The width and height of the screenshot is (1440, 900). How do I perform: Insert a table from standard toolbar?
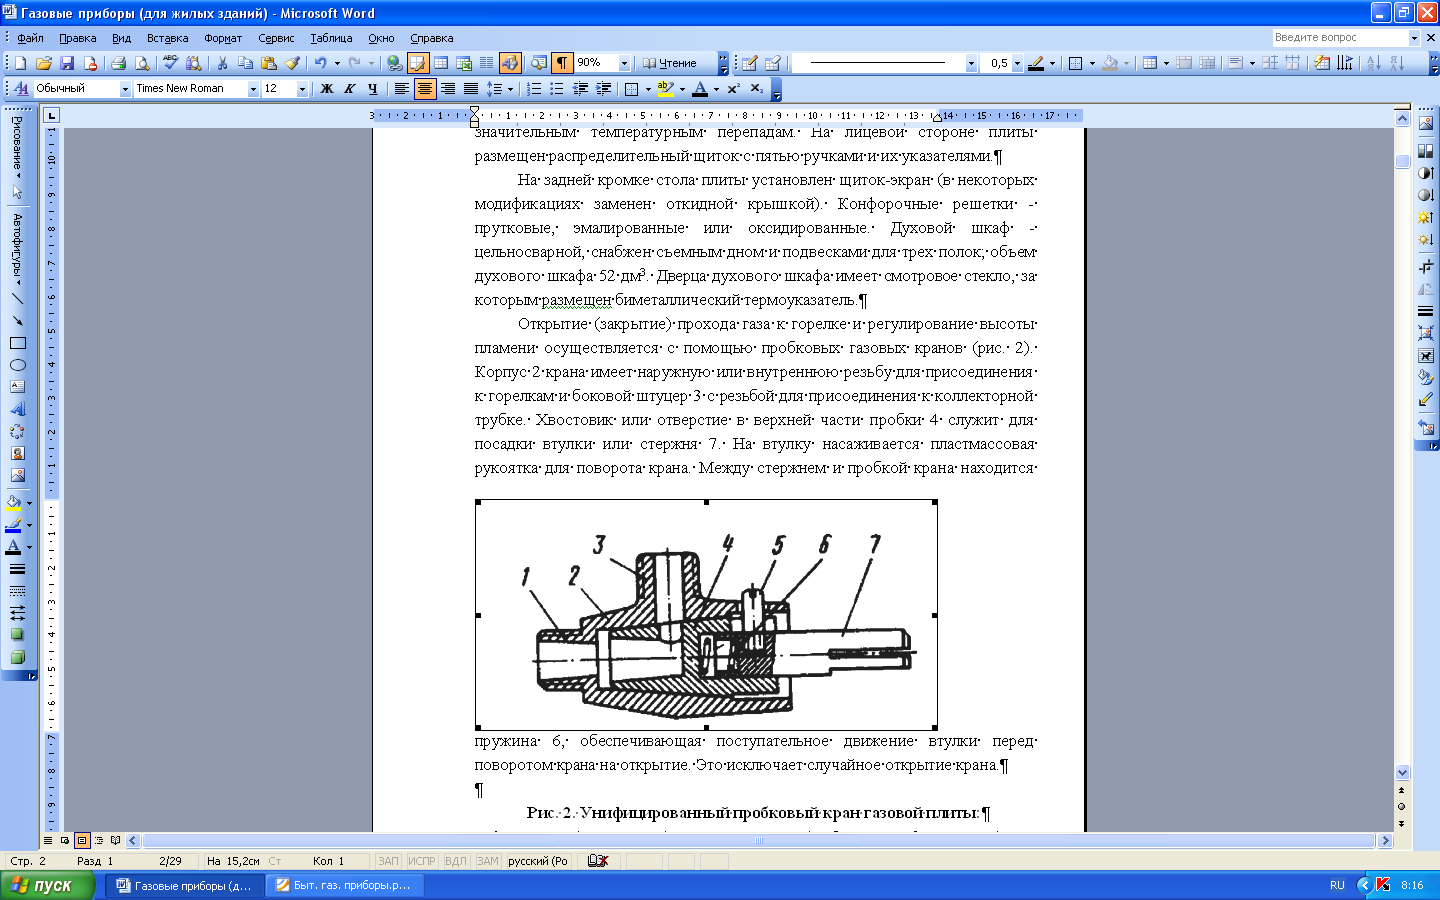click(441, 63)
